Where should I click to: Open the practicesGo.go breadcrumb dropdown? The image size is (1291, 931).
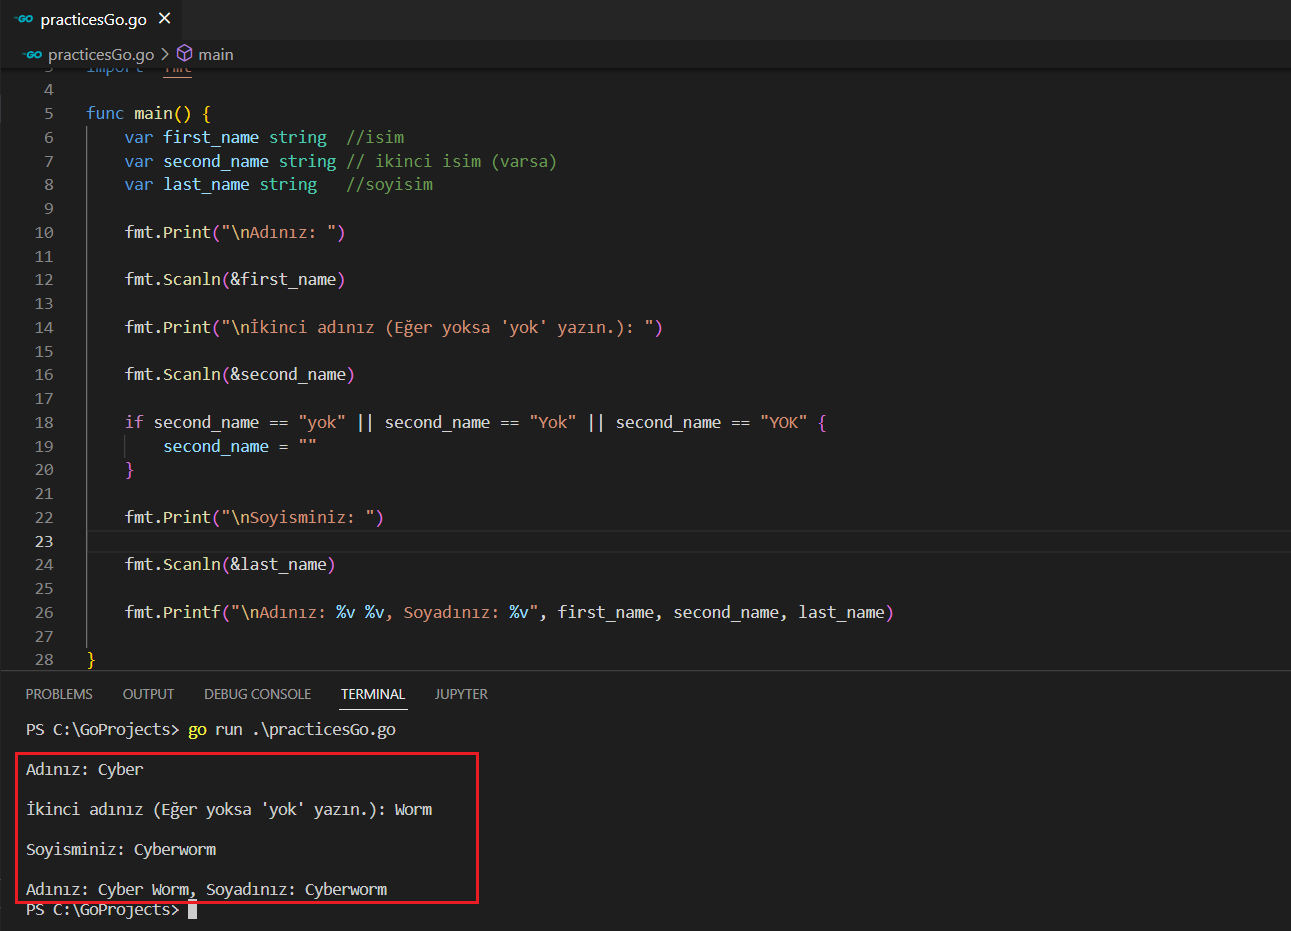click(101, 54)
